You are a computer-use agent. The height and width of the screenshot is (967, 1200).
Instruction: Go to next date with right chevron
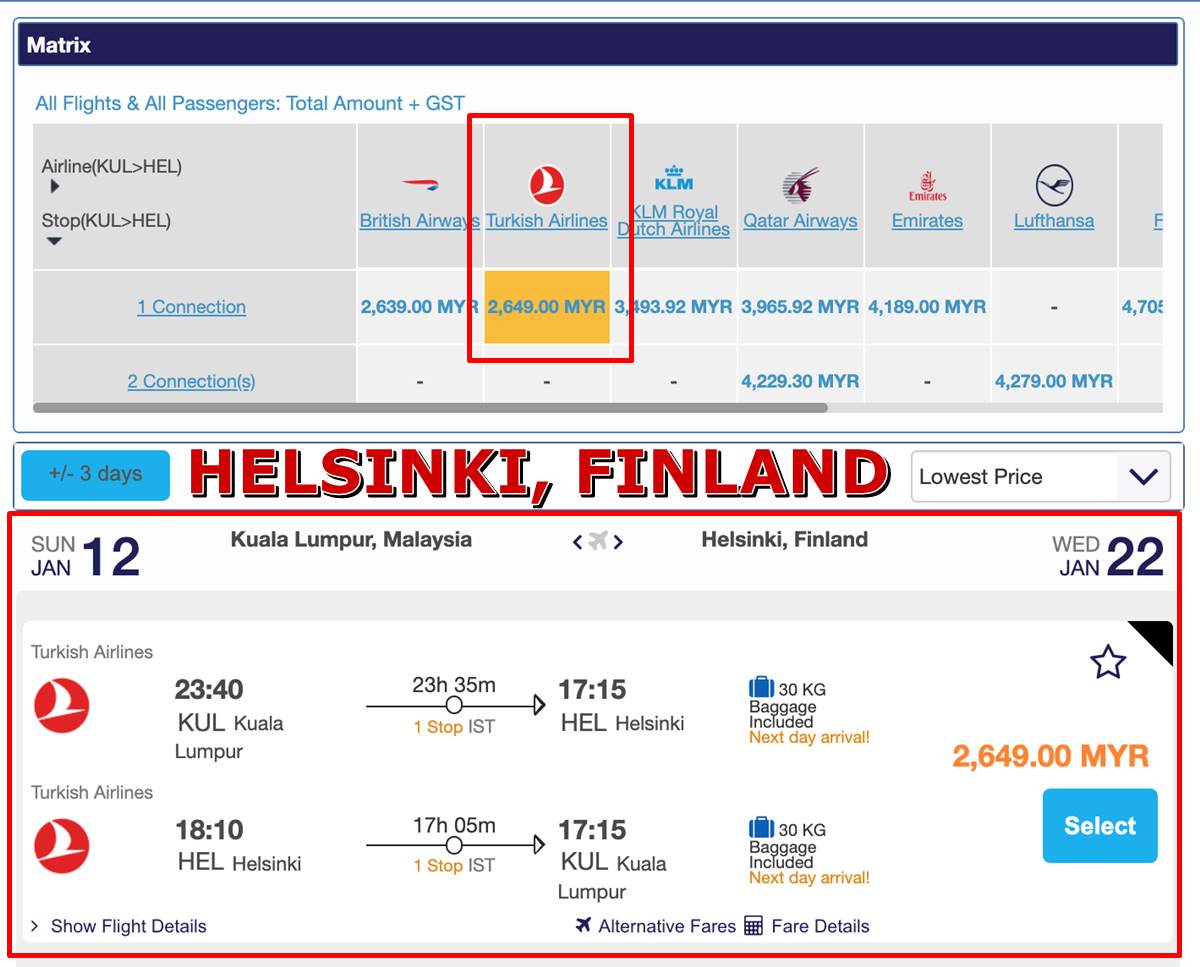618,542
